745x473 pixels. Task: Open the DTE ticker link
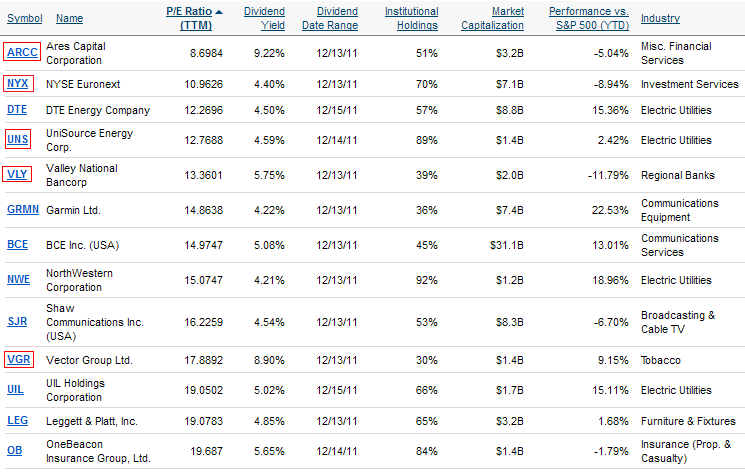tap(17, 110)
